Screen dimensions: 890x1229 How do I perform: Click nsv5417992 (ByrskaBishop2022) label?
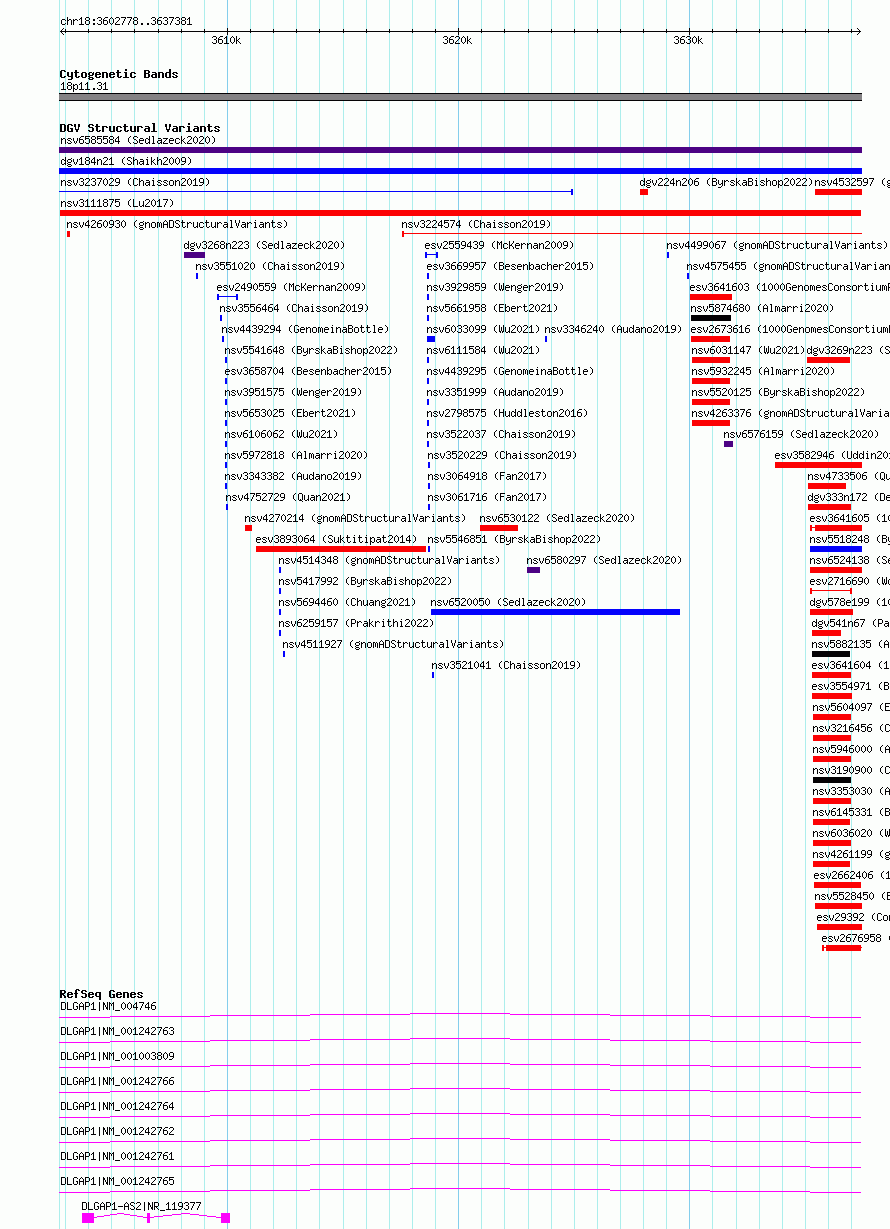[x=365, y=581]
